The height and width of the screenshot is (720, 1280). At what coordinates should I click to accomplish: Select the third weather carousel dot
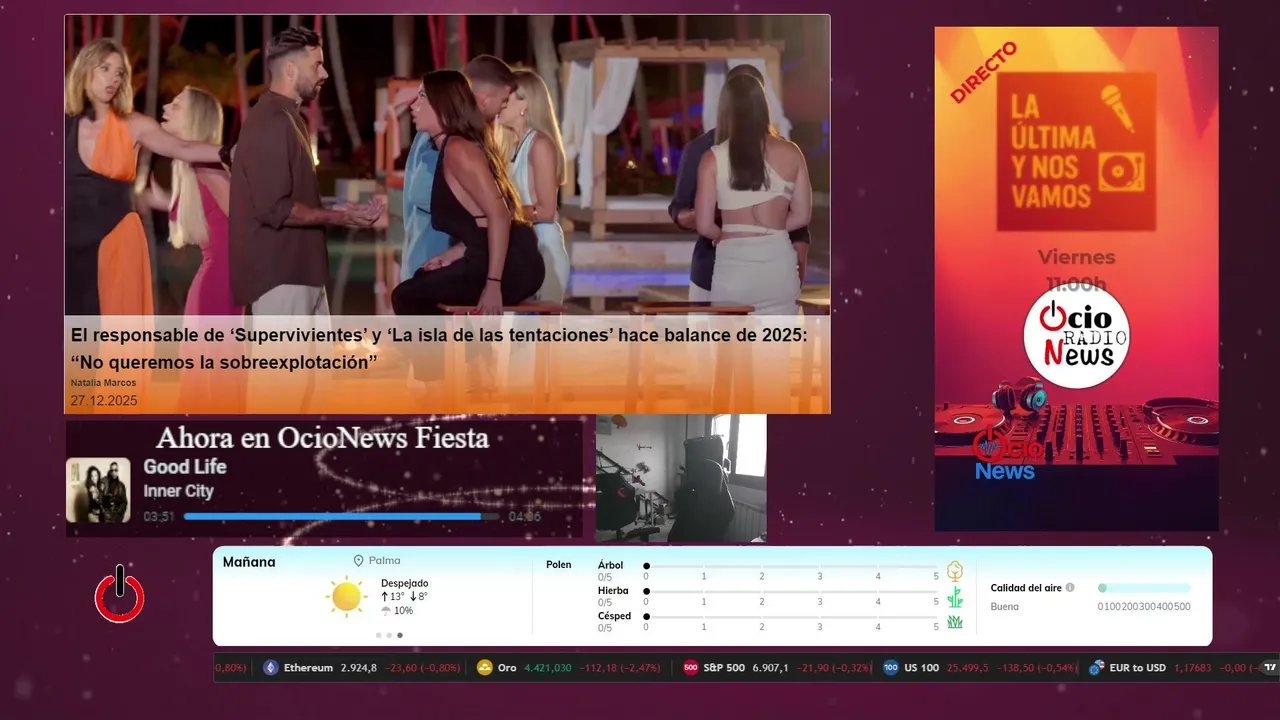tap(400, 635)
